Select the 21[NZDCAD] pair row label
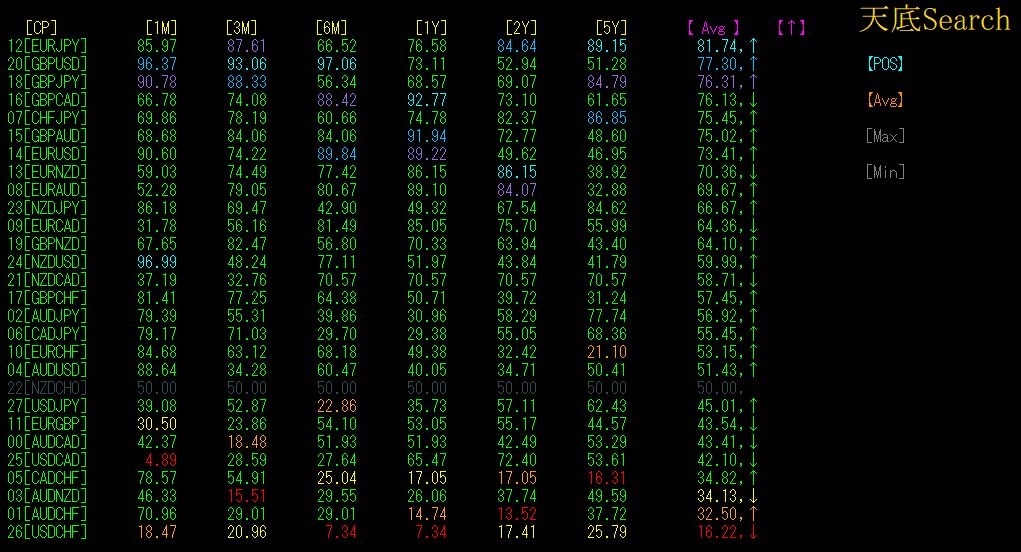 47,280
